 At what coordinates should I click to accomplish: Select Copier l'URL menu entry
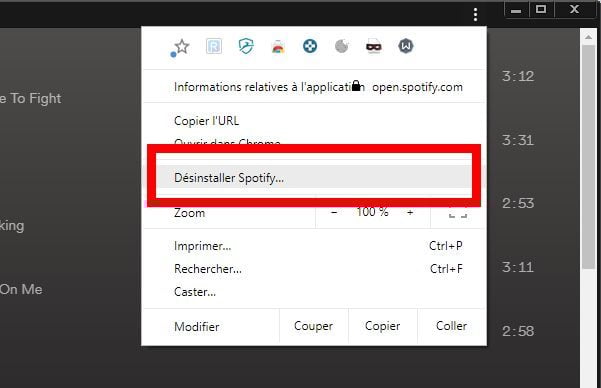click(314, 121)
